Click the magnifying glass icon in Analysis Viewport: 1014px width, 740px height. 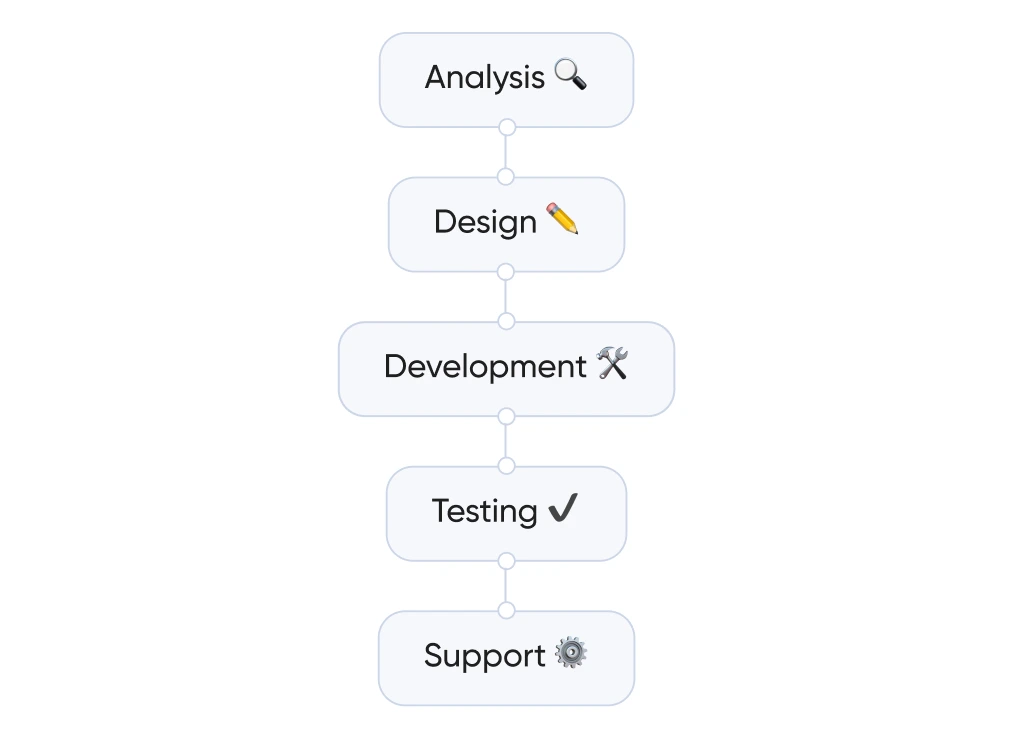point(570,75)
